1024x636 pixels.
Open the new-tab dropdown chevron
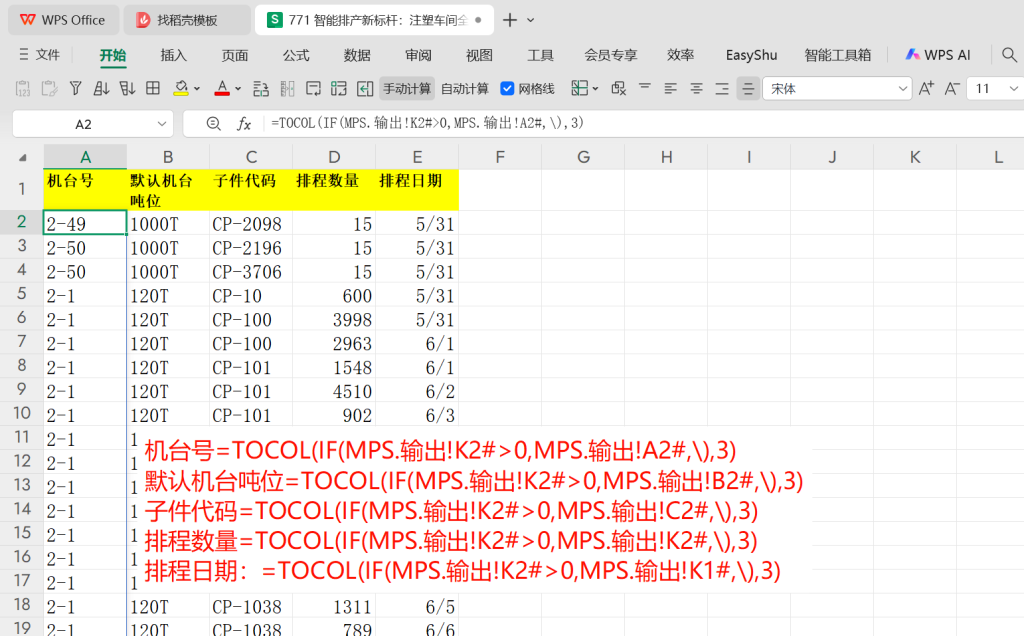[x=530, y=20]
